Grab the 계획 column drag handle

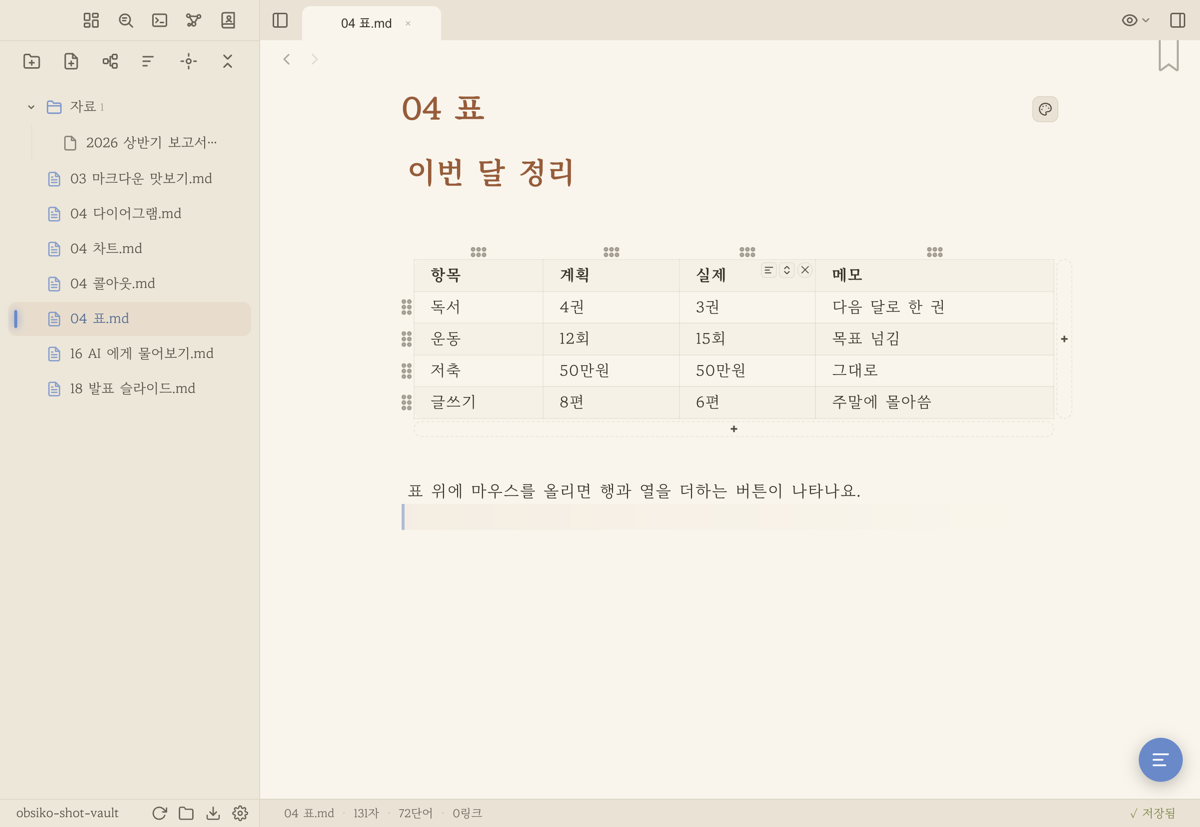(x=611, y=252)
